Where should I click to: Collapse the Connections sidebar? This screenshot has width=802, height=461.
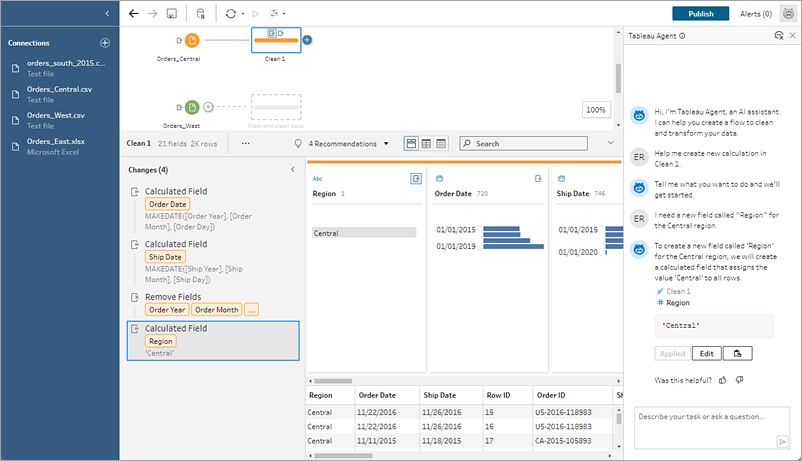click(108, 14)
